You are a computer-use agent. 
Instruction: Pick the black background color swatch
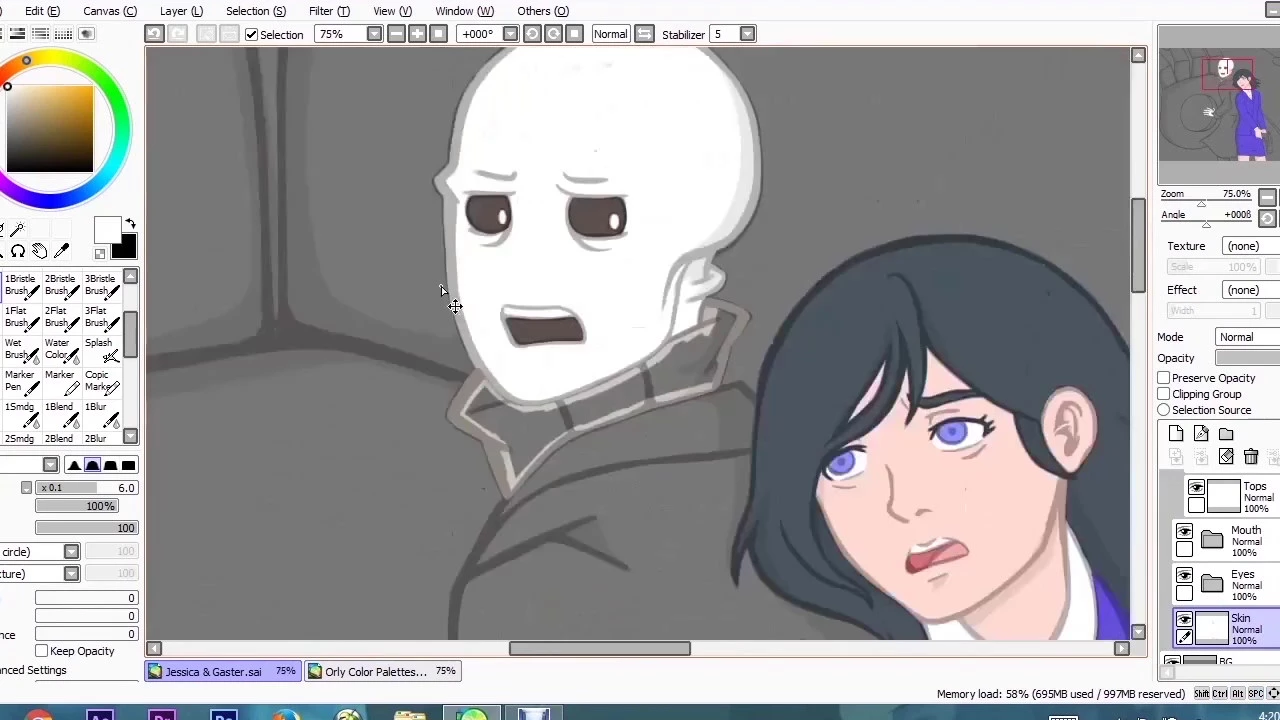pyautogui.click(x=125, y=247)
